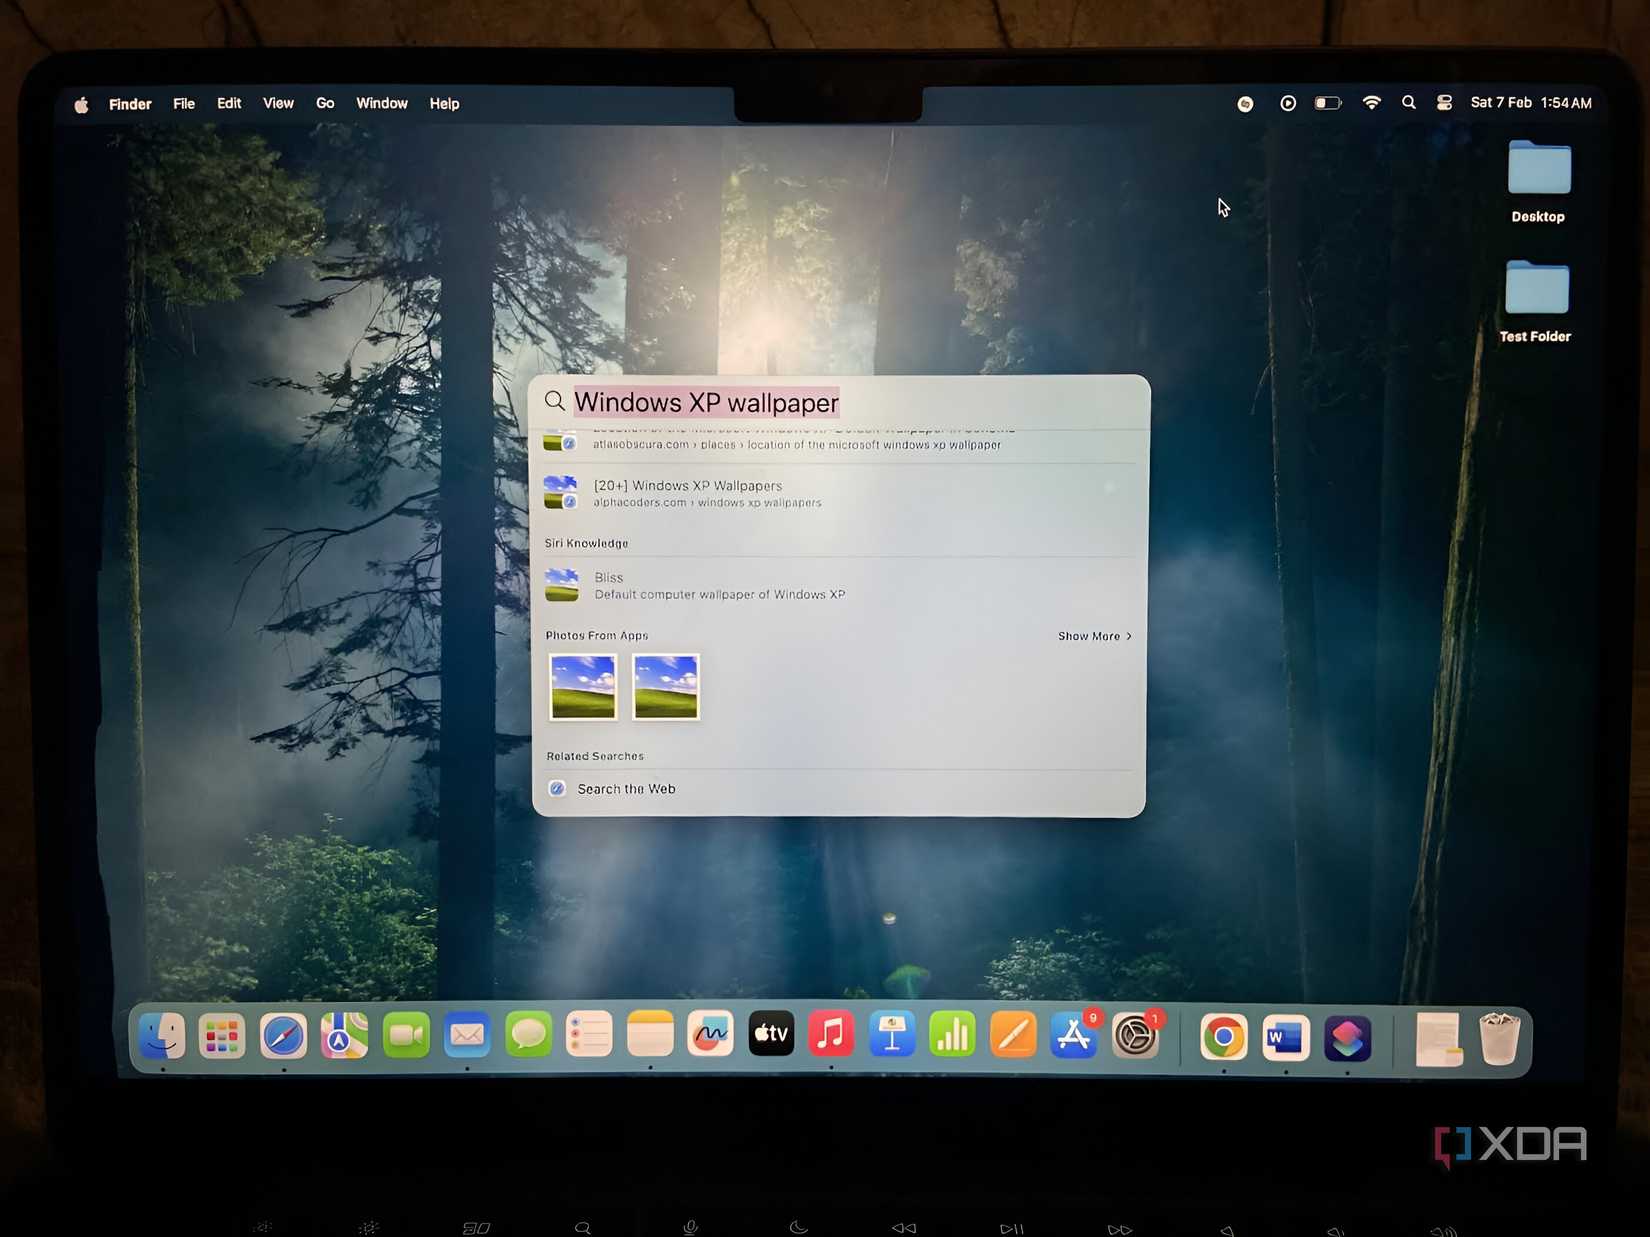Open Trash in the dock
Image resolution: width=1650 pixels, height=1237 pixels.
pos(1500,1039)
